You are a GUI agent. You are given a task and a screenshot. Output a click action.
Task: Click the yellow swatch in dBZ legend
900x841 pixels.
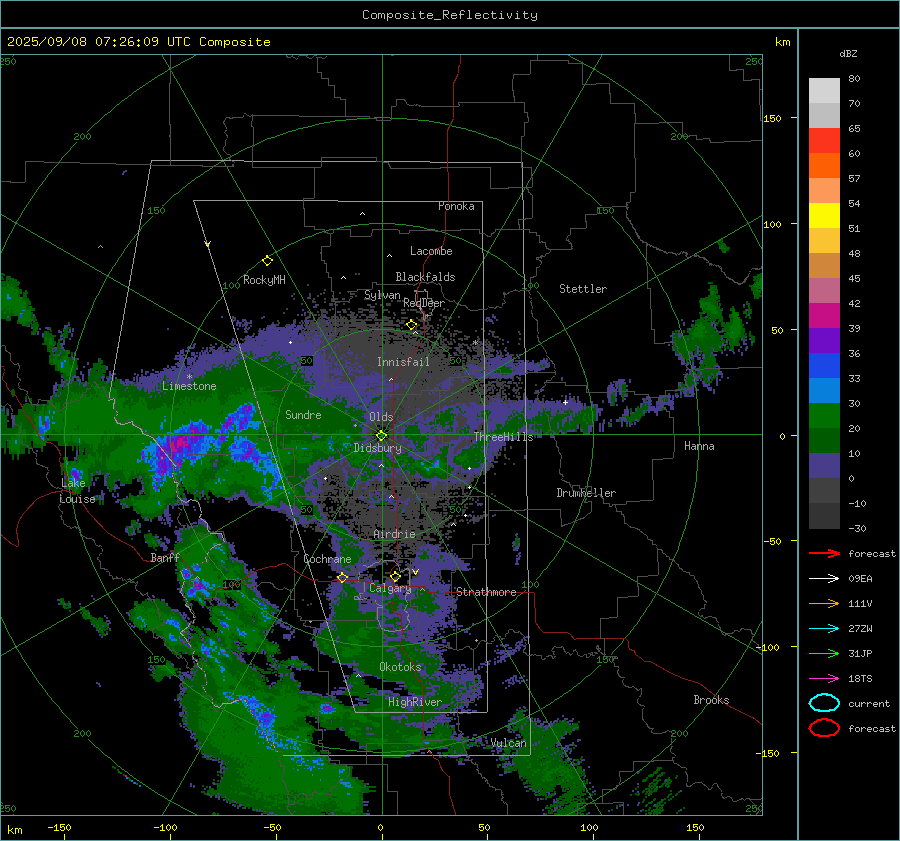(824, 216)
